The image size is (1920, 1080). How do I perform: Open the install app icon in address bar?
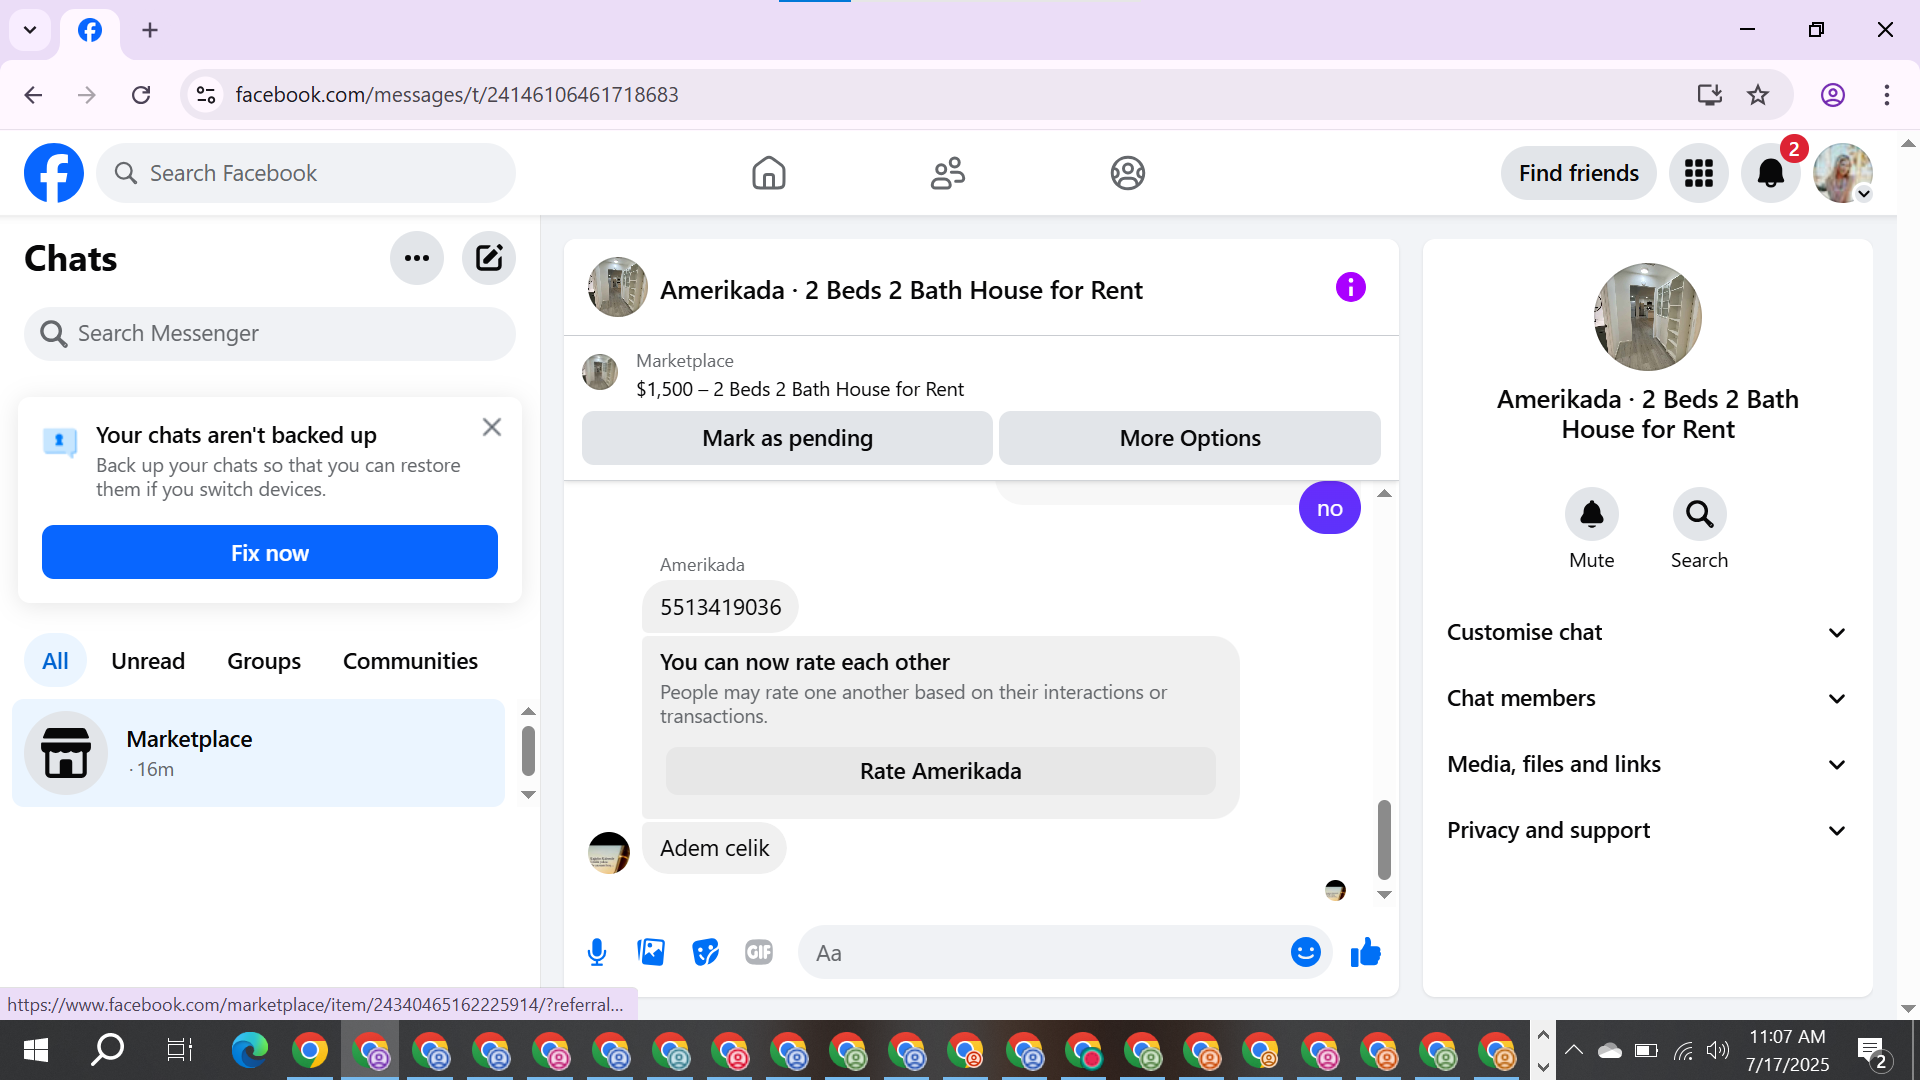pos(1709,95)
